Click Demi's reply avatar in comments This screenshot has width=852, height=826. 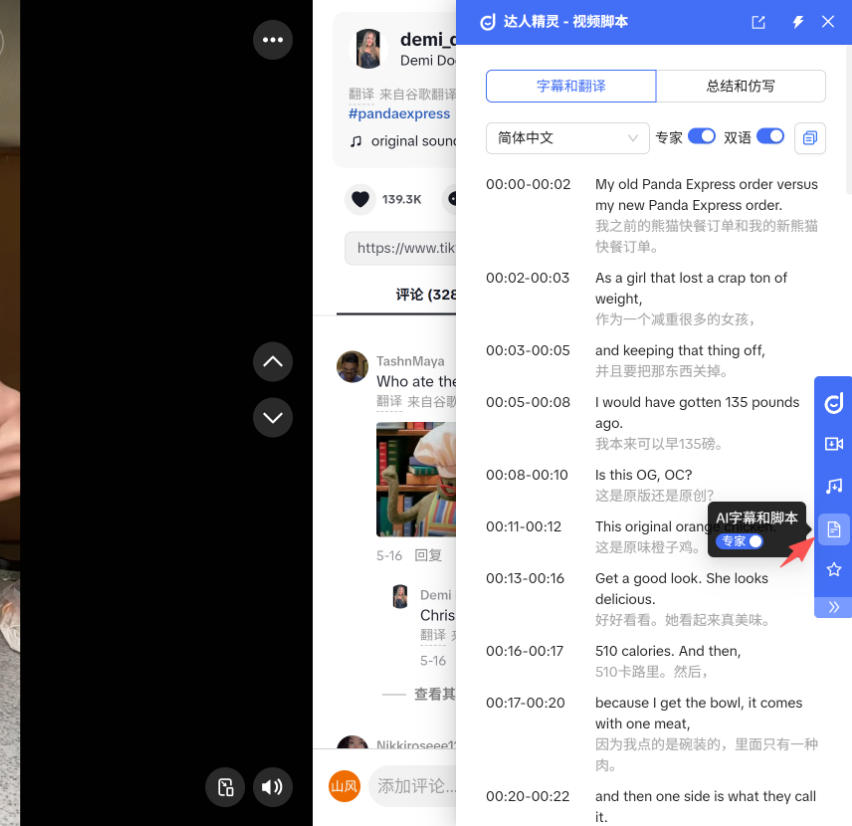(400, 597)
